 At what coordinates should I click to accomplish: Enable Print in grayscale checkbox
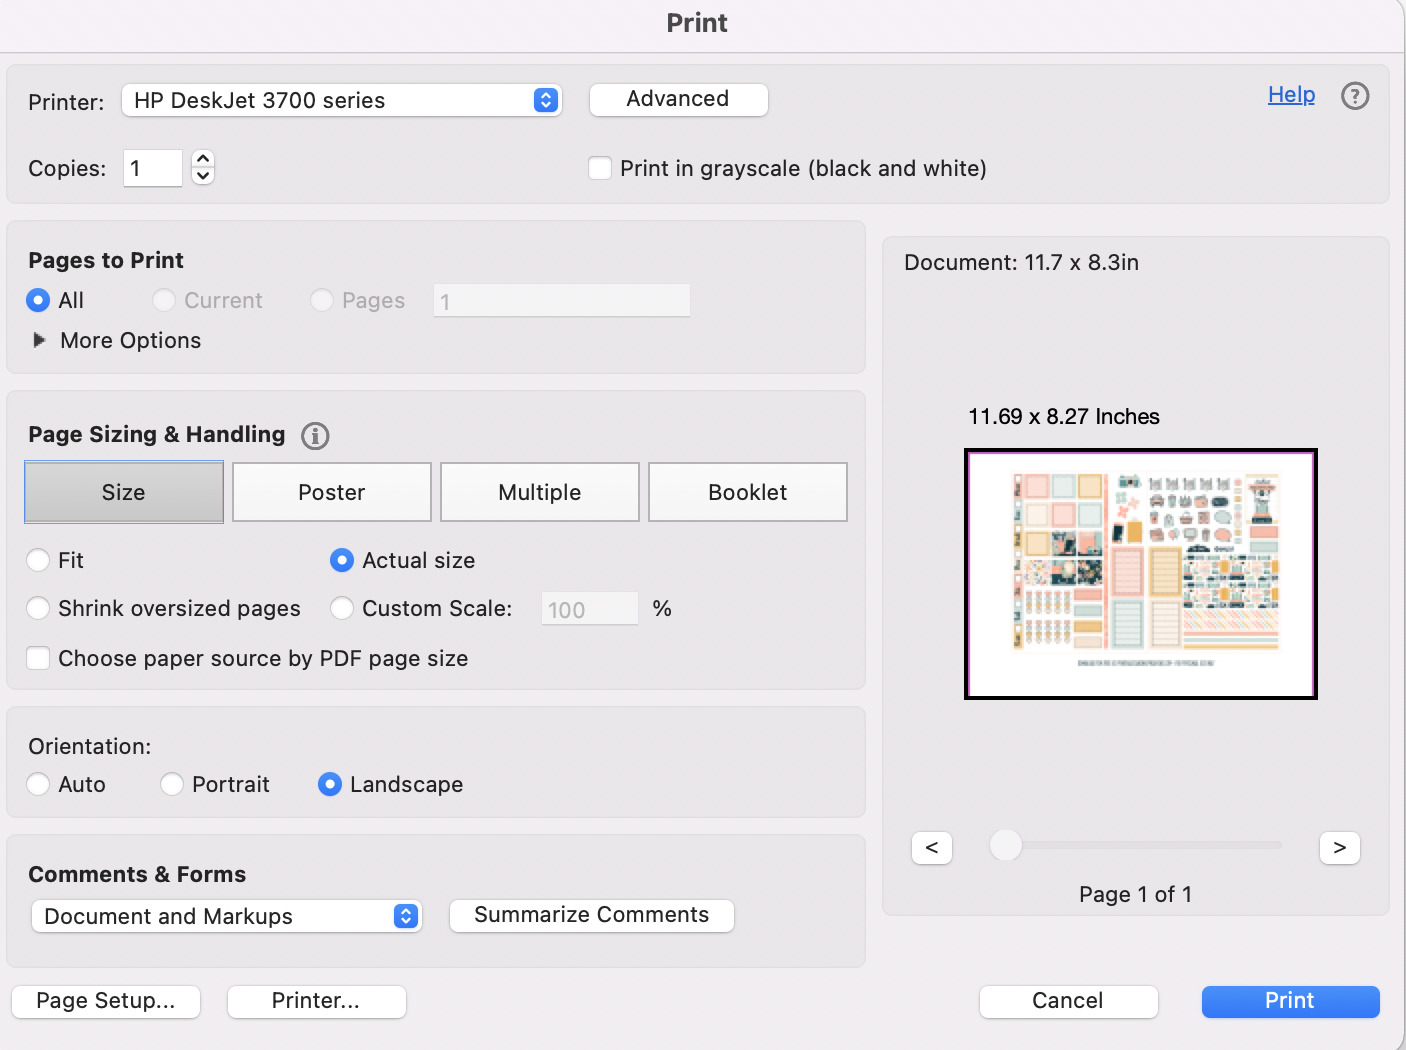pyautogui.click(x=600, y=168)
